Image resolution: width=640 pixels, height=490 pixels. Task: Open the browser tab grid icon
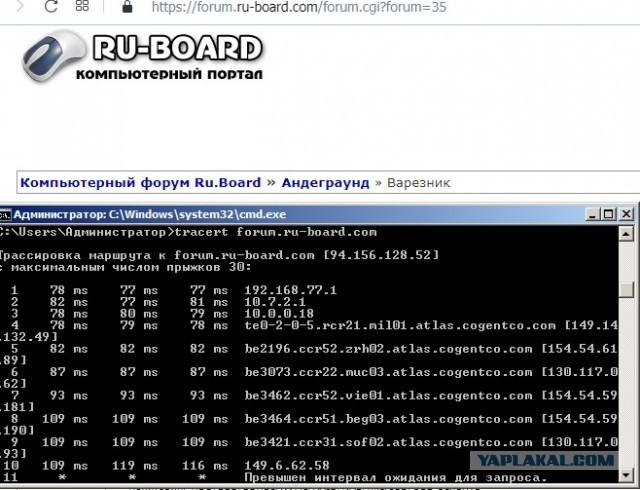[x=82, y=5]
